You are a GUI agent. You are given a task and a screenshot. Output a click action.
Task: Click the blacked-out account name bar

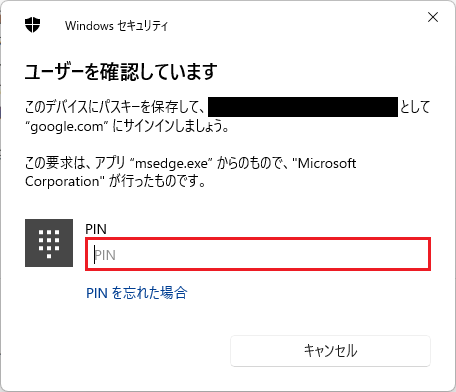tap(303, 107)
